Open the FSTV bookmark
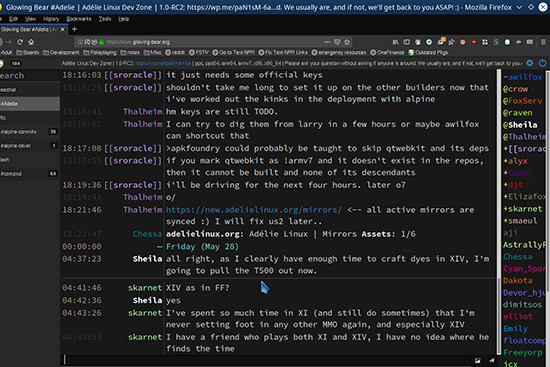The image size is (550, 367). 199,53
